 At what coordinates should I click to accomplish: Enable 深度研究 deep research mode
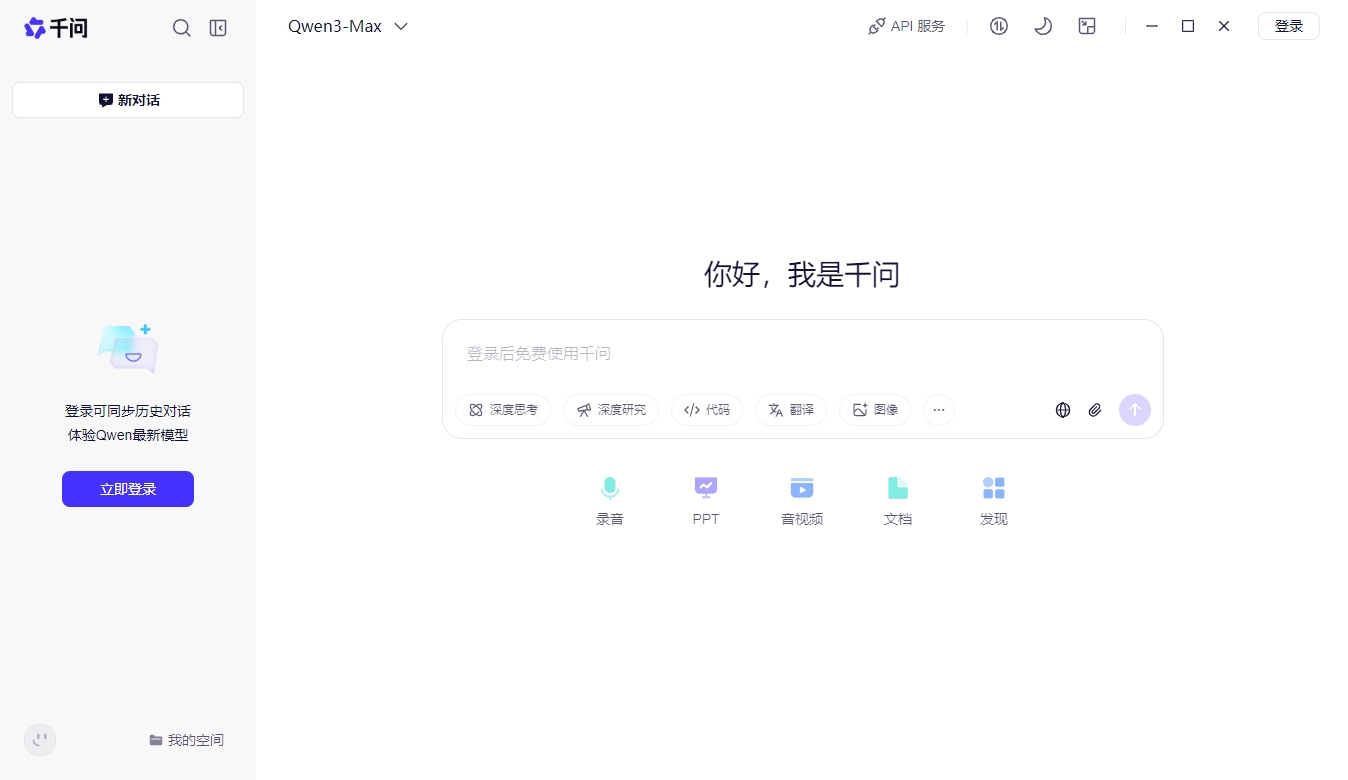610,410
